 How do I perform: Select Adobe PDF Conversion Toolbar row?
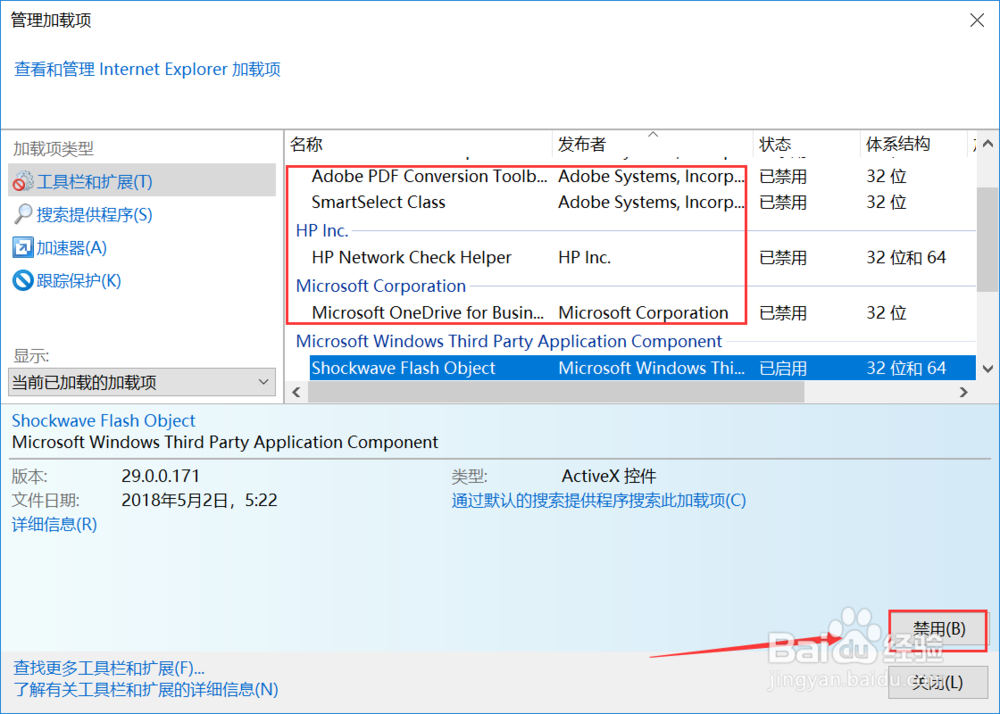pyautogui.click(x=642, y=177)
